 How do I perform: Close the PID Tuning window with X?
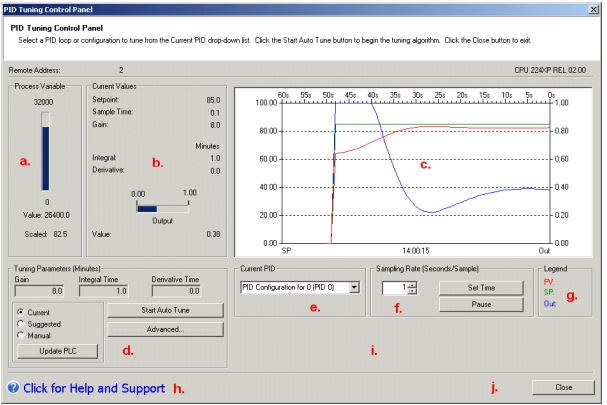coord(593,9)
